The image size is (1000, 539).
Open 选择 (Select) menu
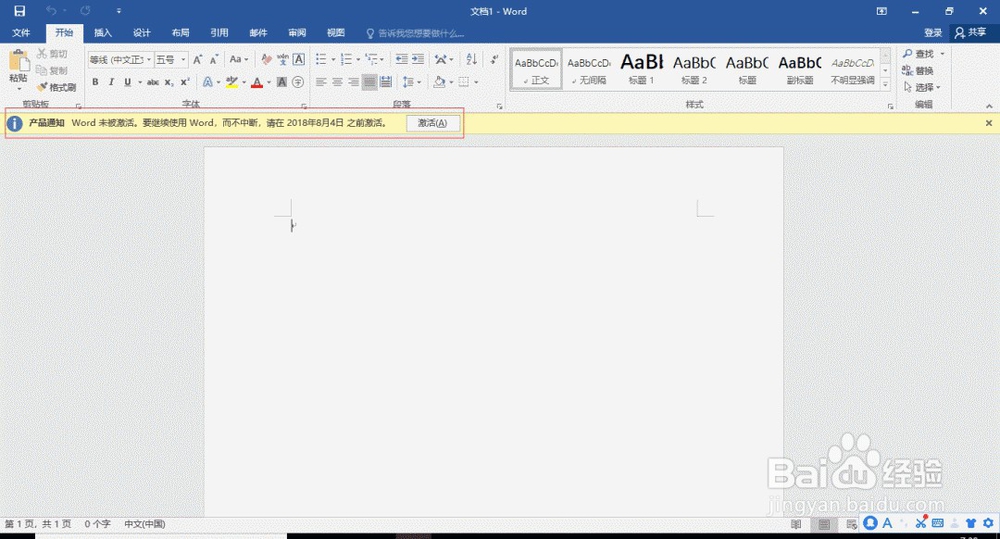pos(922,87)
